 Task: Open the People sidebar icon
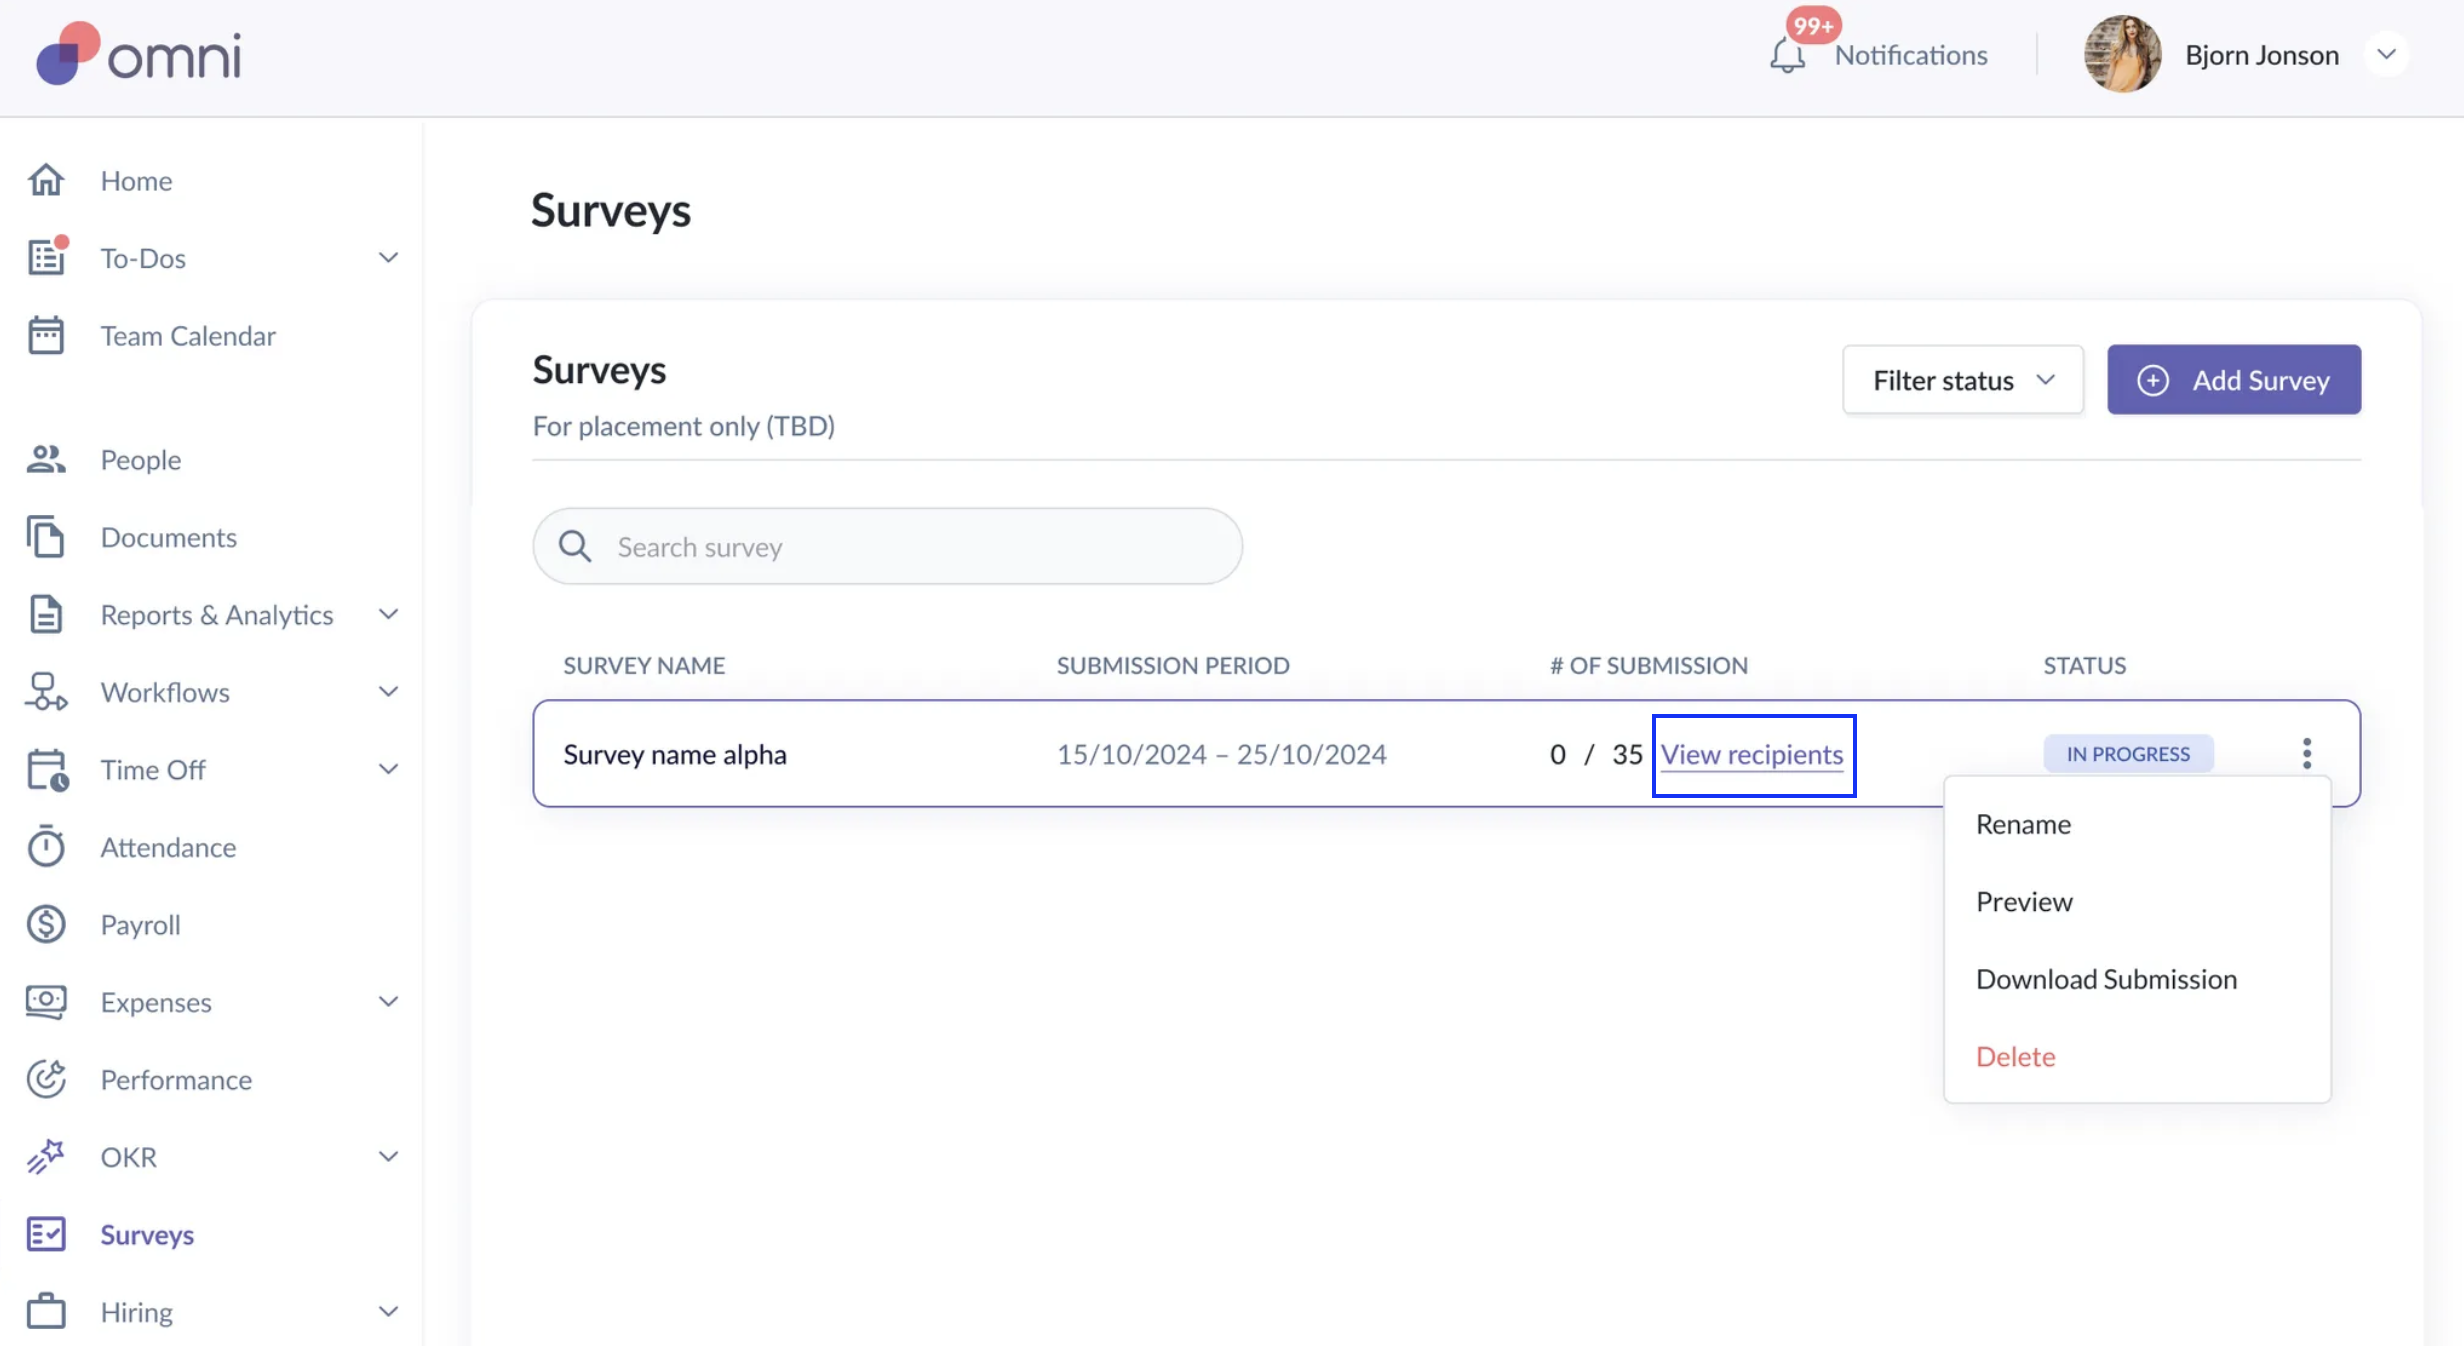(x=46, y=460)
